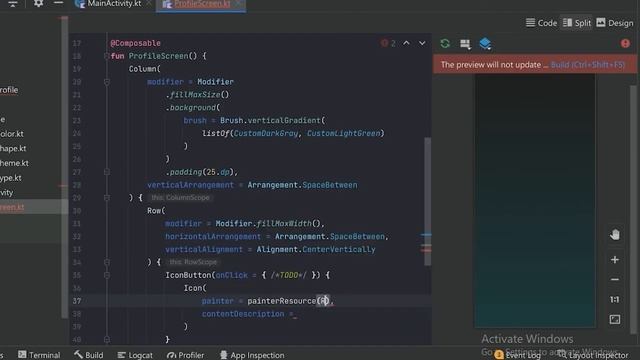Open the Profiler tool window

(185, 355)
